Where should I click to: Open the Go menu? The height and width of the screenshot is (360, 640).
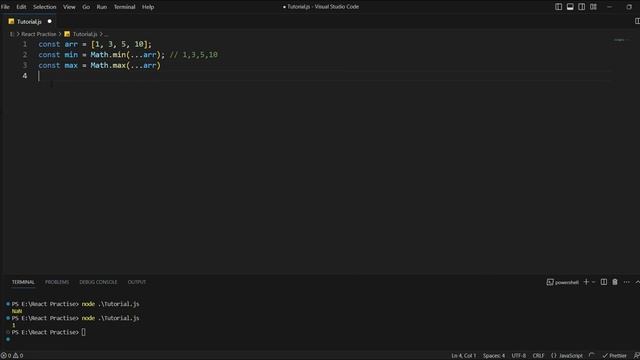(86, 7)
